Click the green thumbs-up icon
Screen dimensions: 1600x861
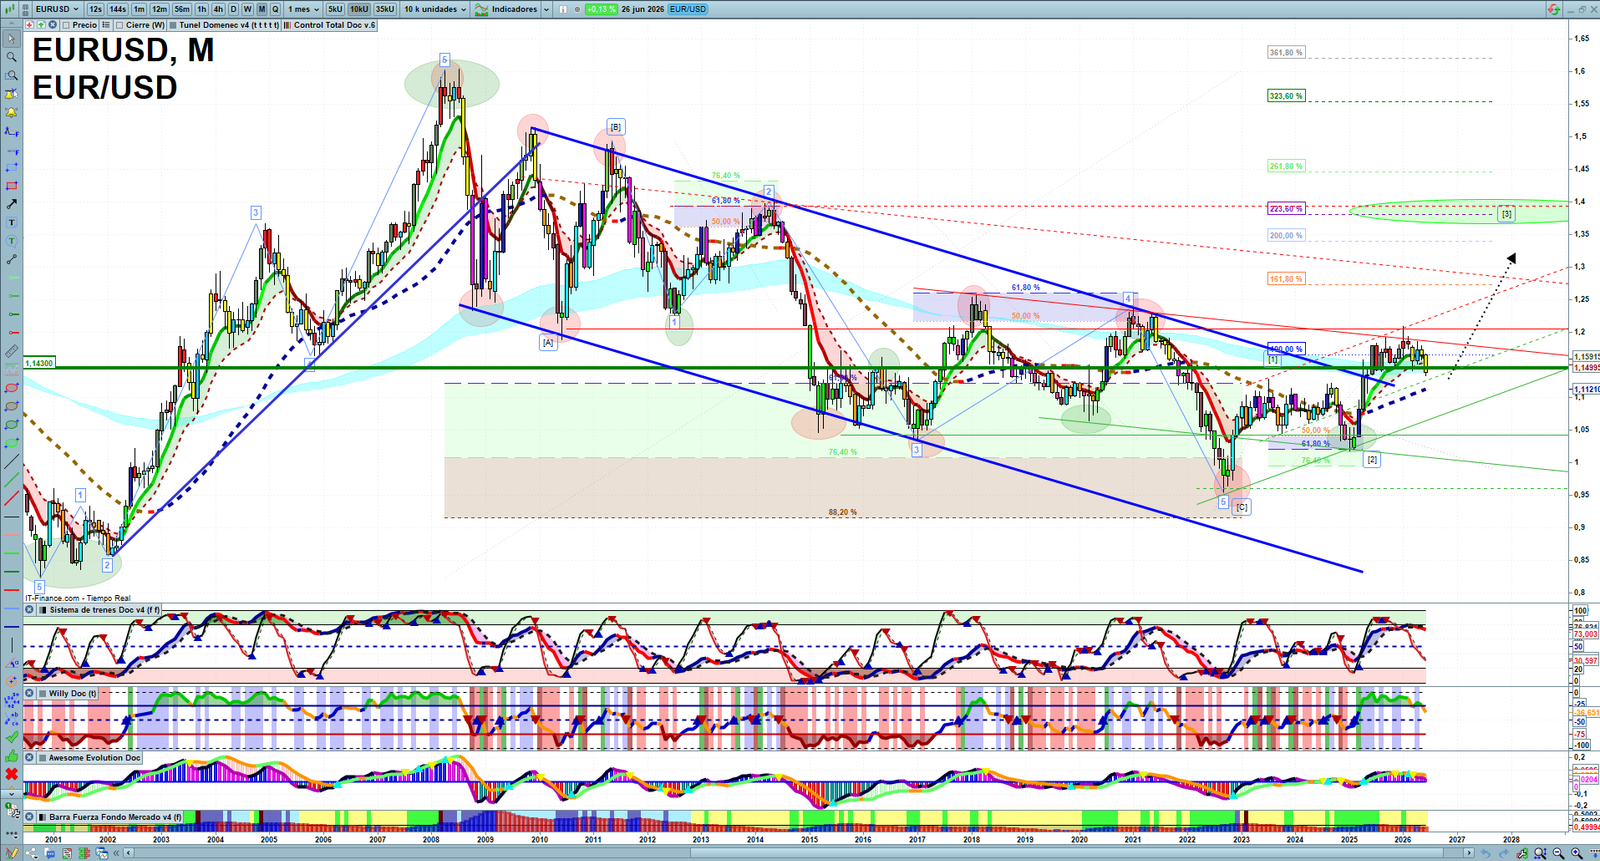click(11, 755)
